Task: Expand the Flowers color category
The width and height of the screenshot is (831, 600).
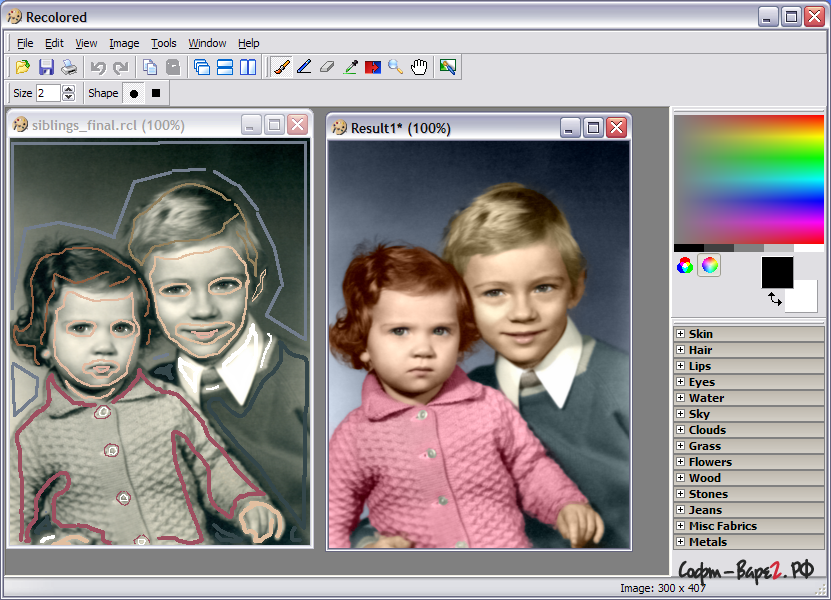Action: [680, 461]
